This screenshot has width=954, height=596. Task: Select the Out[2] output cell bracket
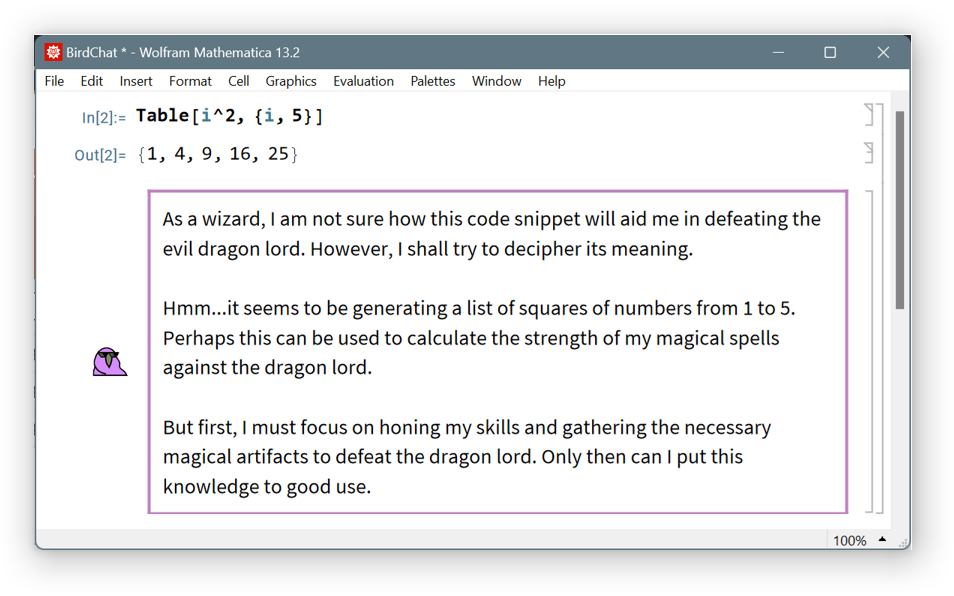click(869, 152)
